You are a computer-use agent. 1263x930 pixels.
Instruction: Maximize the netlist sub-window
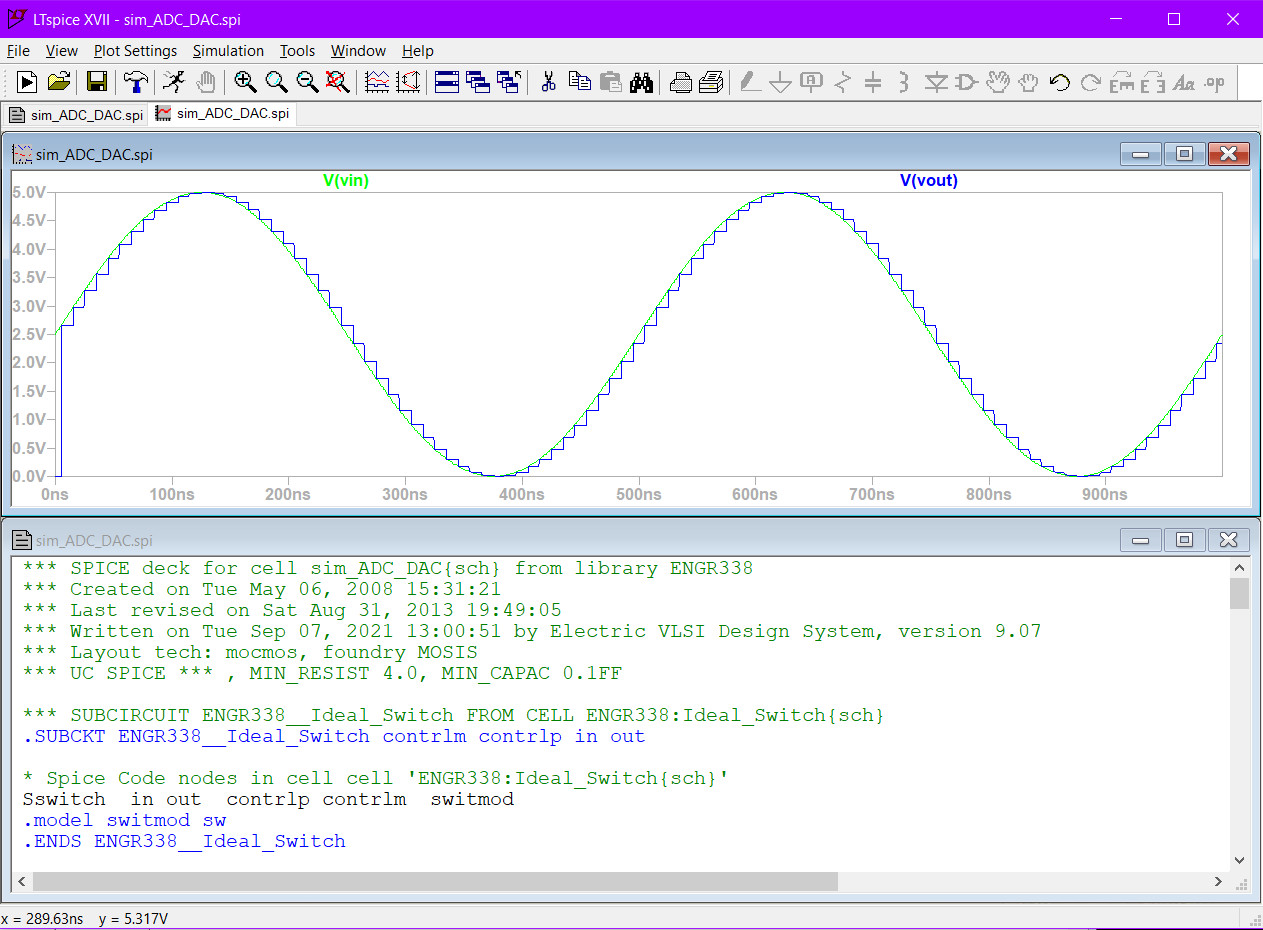point(1184,540)
